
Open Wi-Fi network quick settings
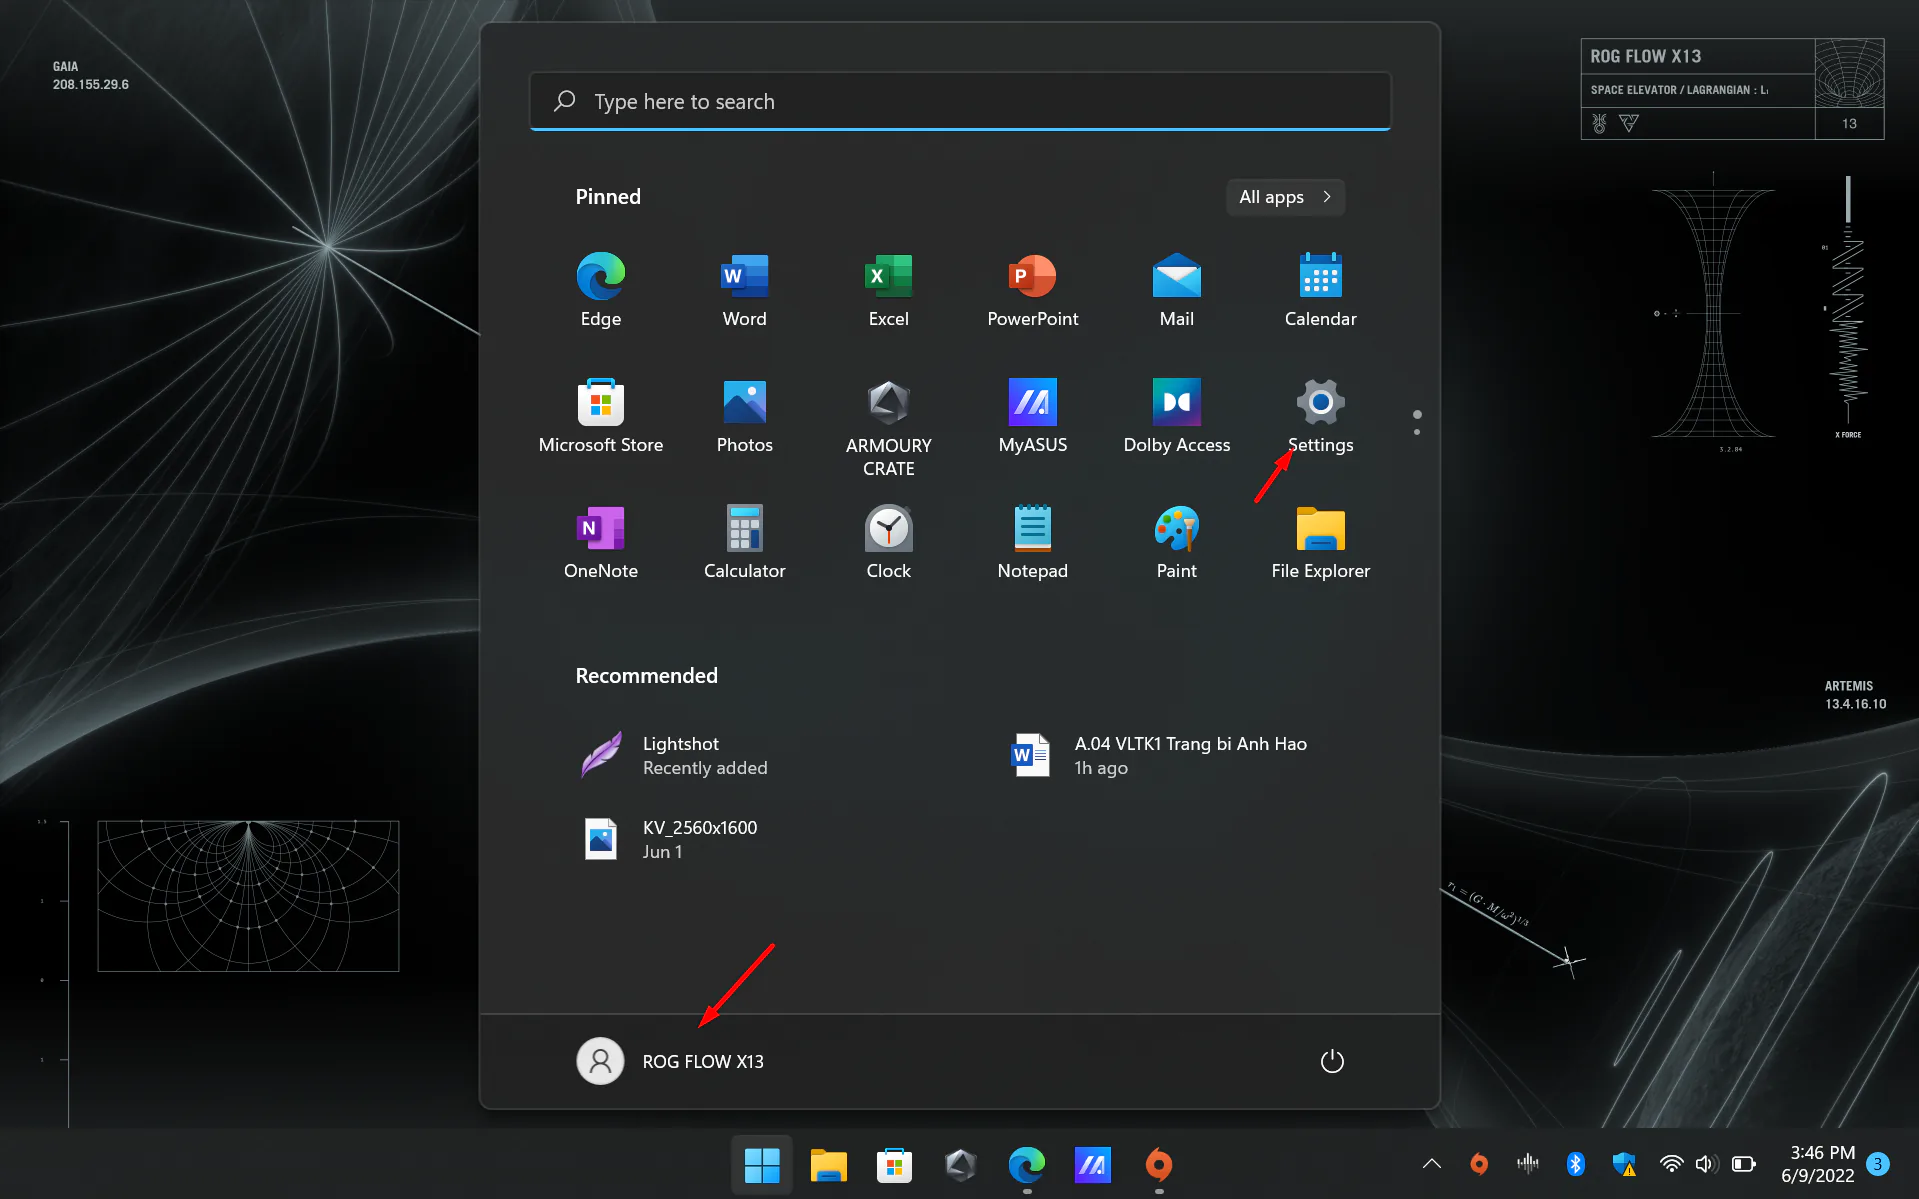1671,1163
